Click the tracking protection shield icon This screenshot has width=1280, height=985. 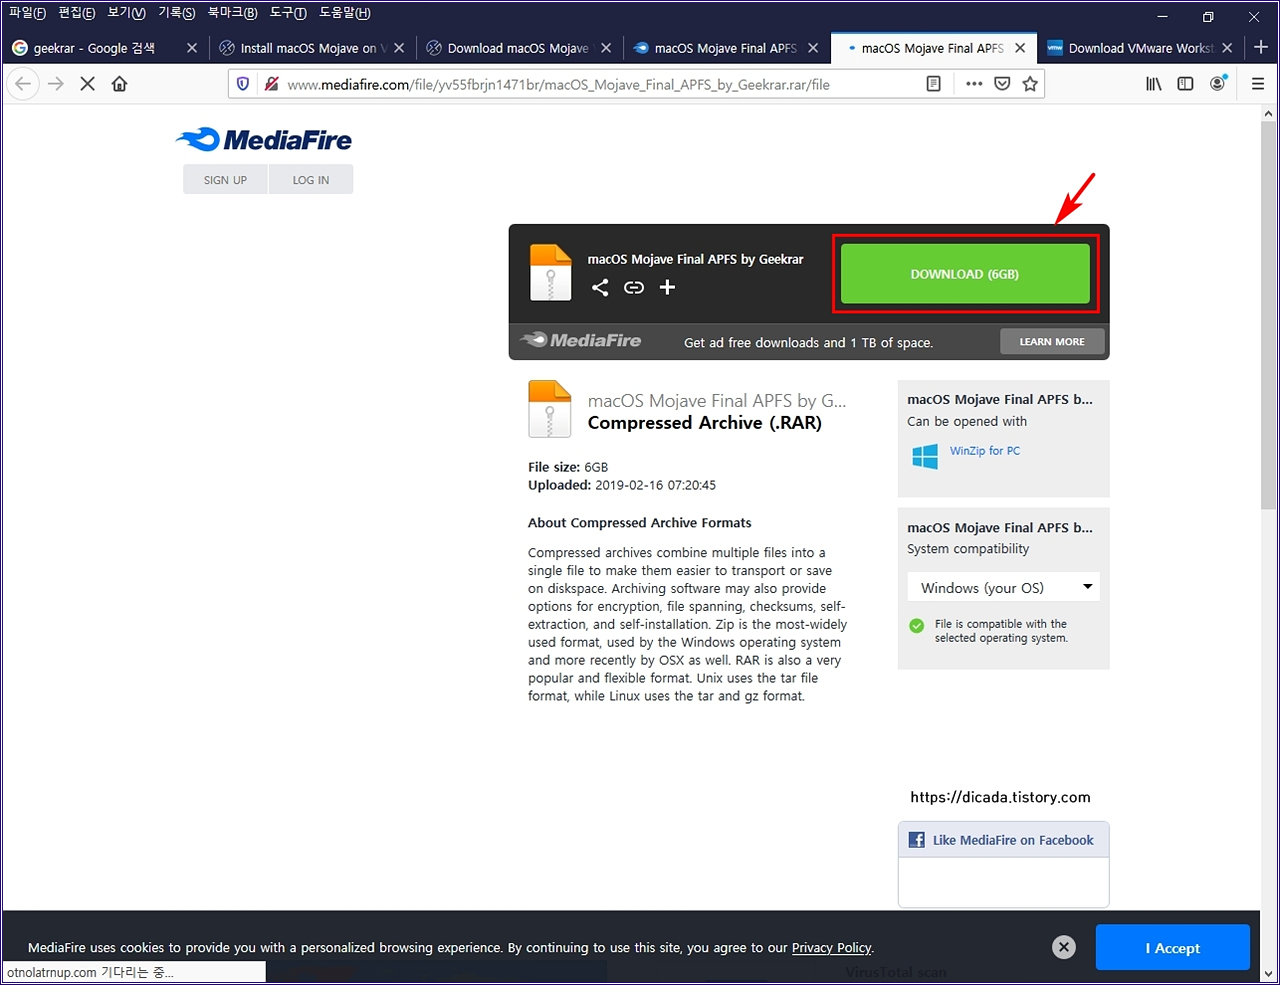[x=243, y=84]
